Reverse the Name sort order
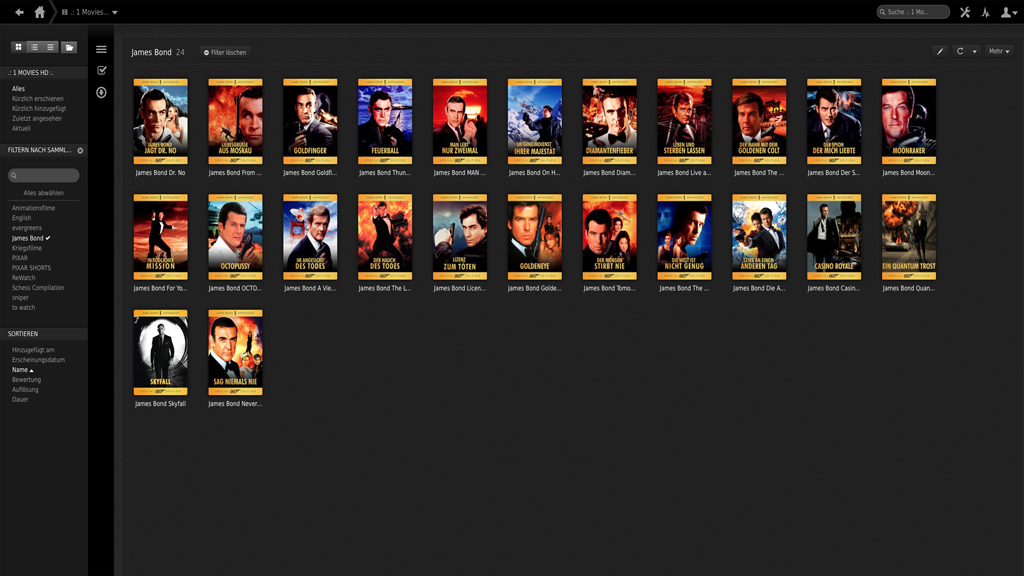This screenshot has height=576, width=1024. click(22, 370)
